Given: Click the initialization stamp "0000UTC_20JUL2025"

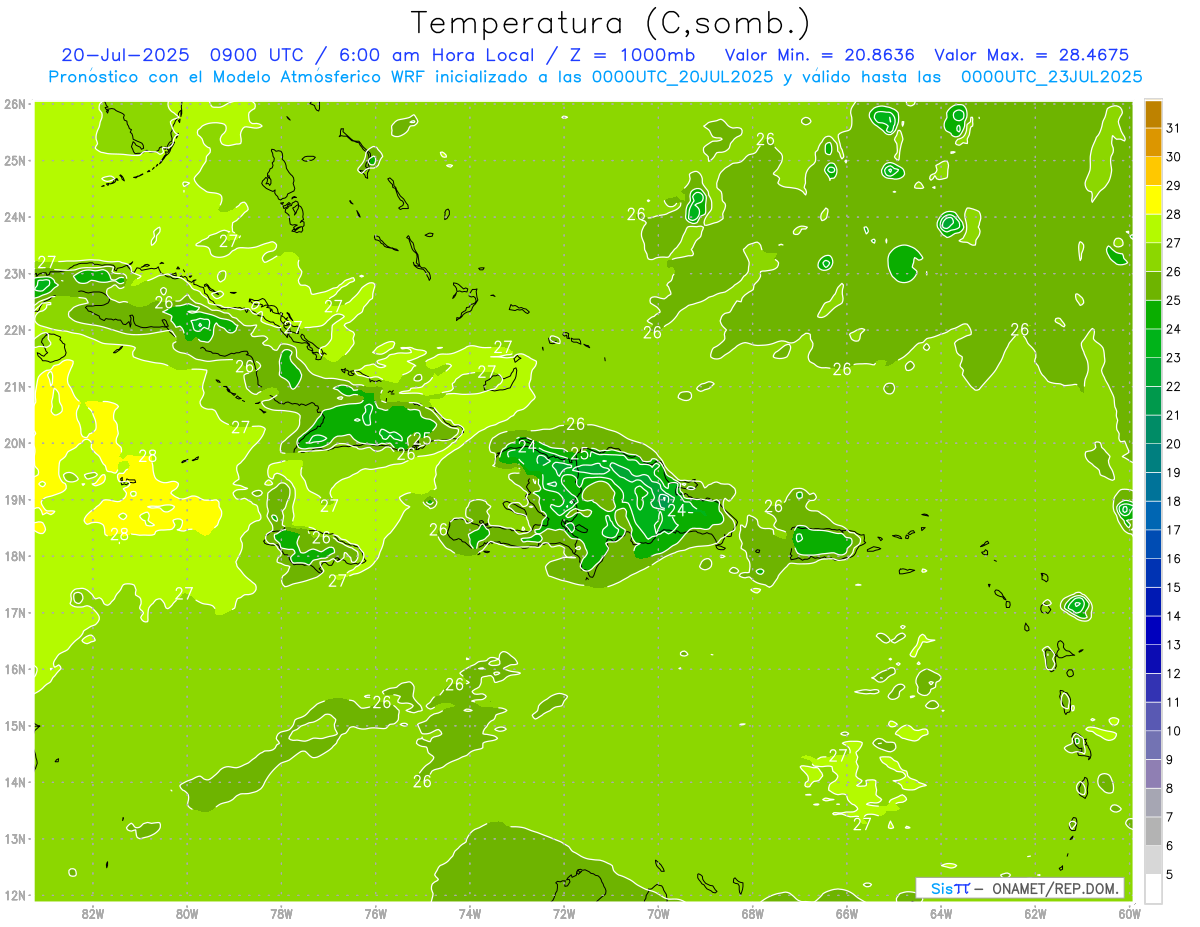Looking at the screenshot, I should point(682,77).
